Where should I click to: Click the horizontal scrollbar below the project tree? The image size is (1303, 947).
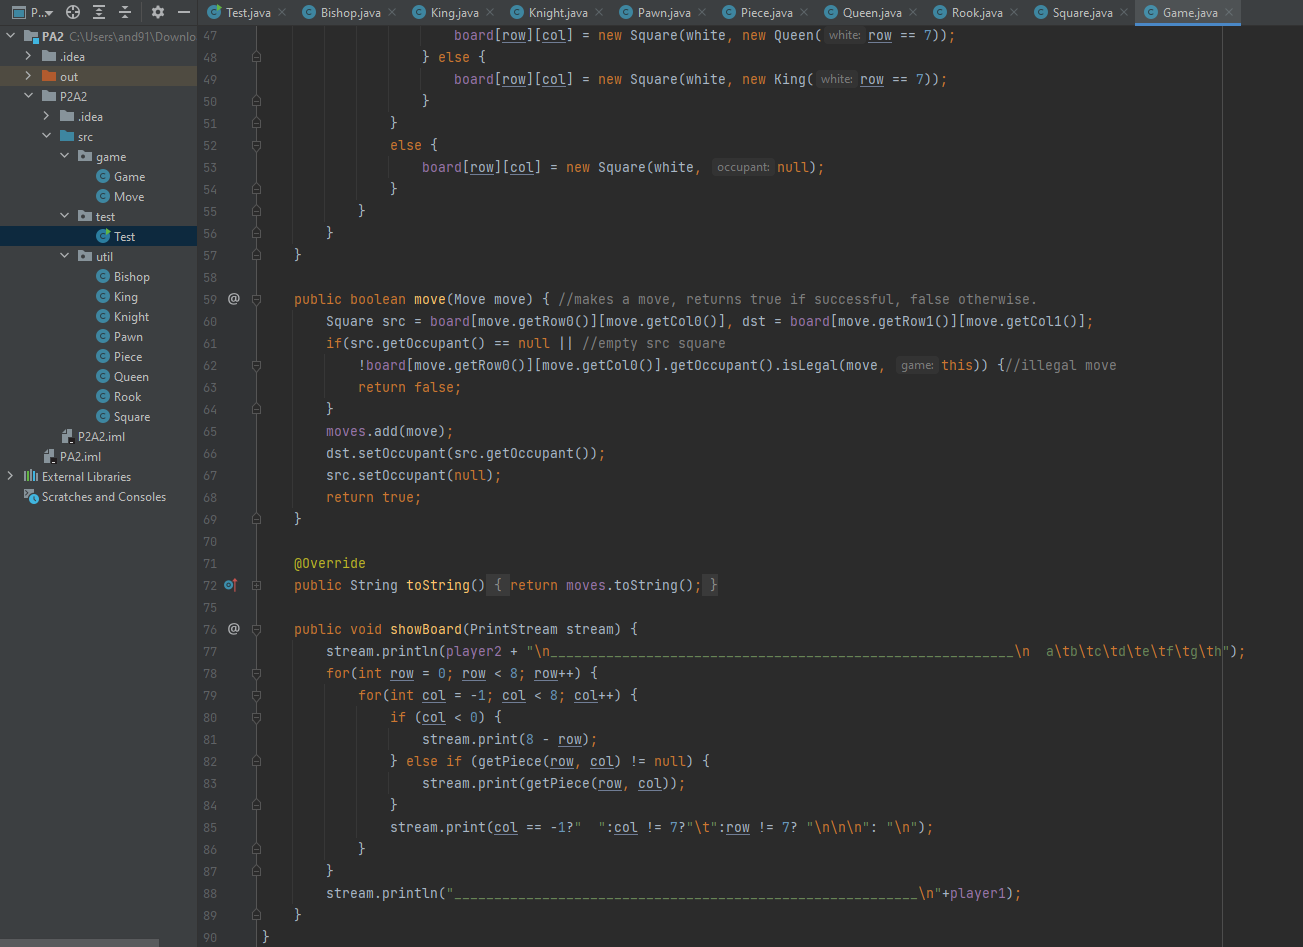coord(80,941)
